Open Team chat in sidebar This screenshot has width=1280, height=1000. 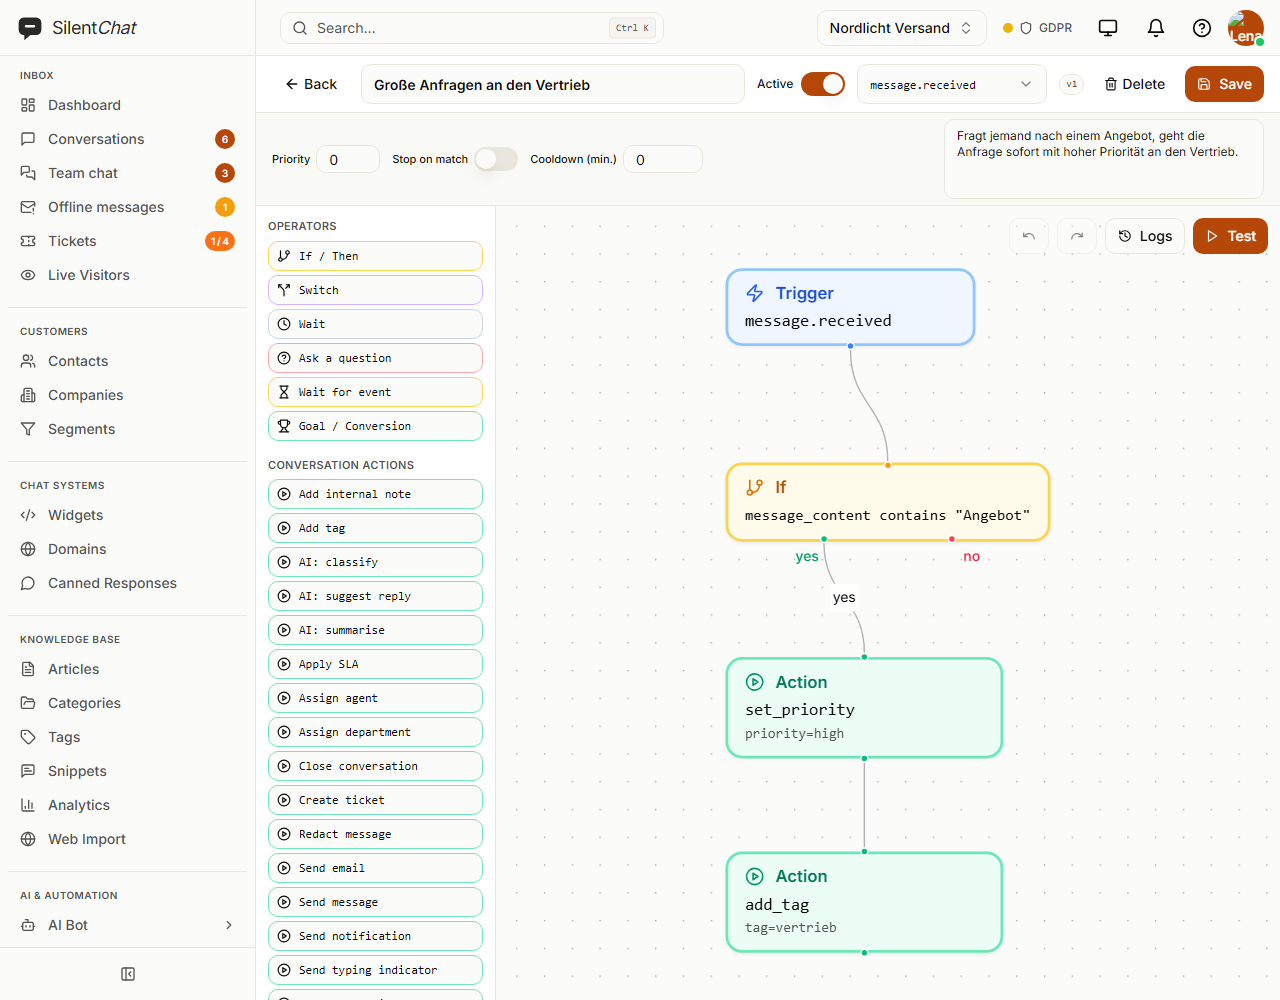[127, 173]
